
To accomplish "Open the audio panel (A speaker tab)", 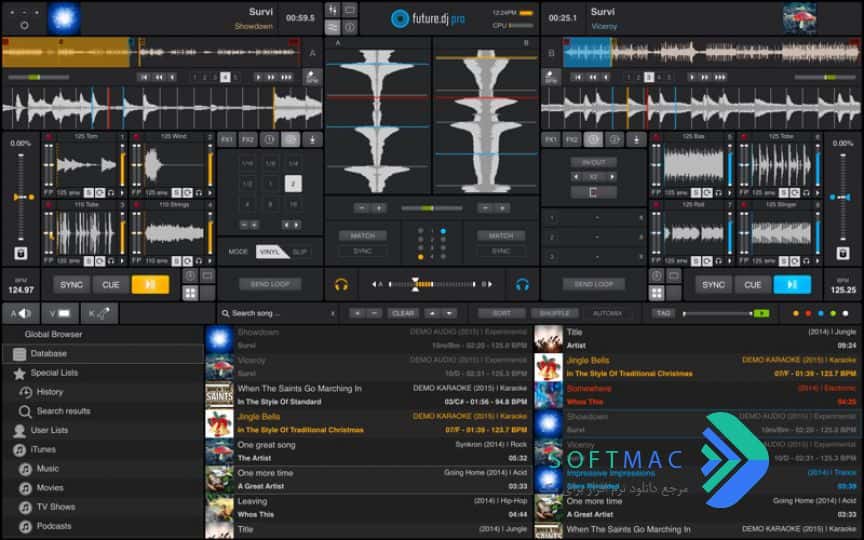I will tap(21, 314).
